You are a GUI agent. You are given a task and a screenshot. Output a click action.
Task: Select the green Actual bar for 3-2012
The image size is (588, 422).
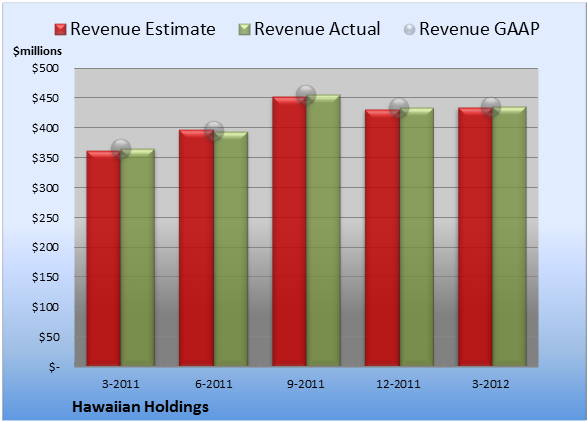pos(509,236)
